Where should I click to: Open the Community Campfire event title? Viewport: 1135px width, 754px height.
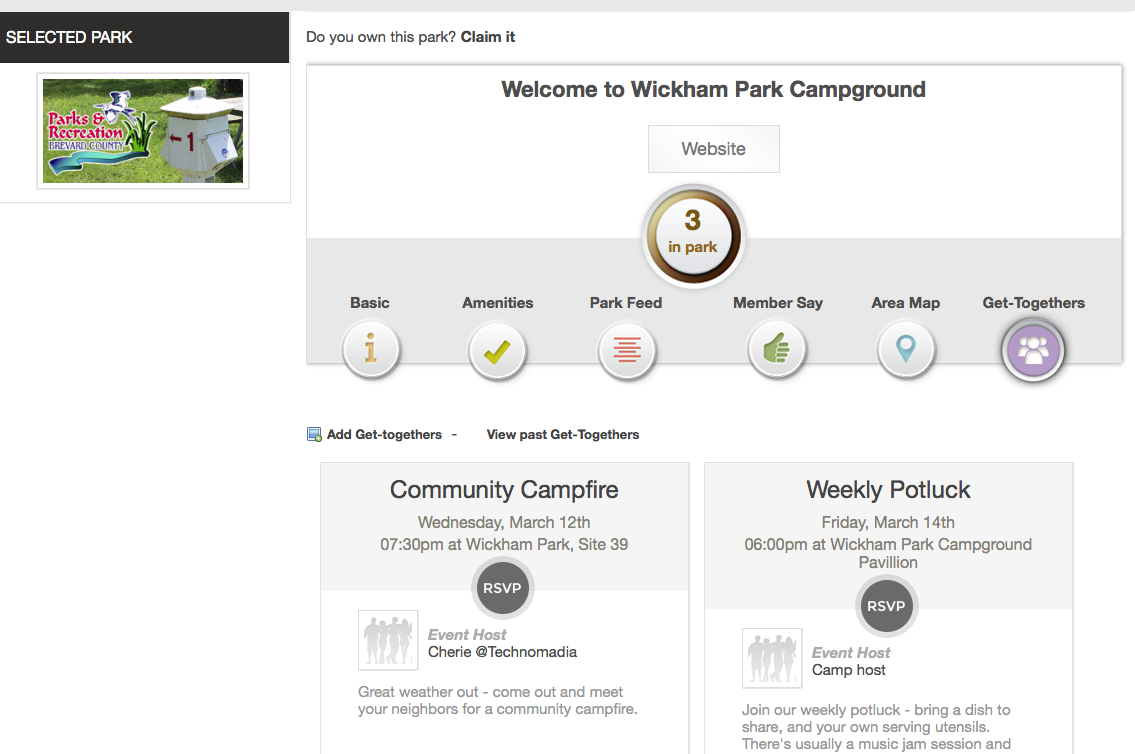[x=504, y=490]
